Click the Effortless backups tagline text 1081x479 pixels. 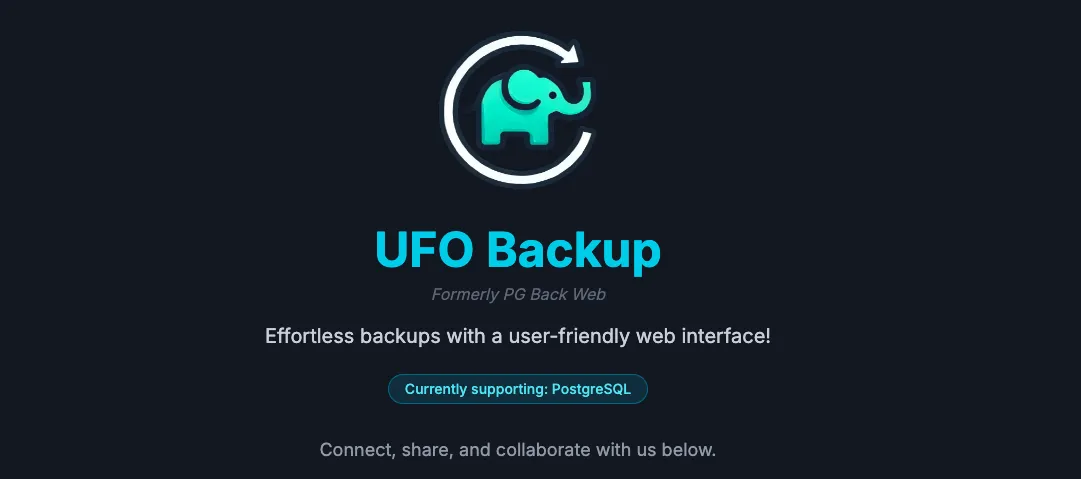pyautogui.click(x=518, y=337)
